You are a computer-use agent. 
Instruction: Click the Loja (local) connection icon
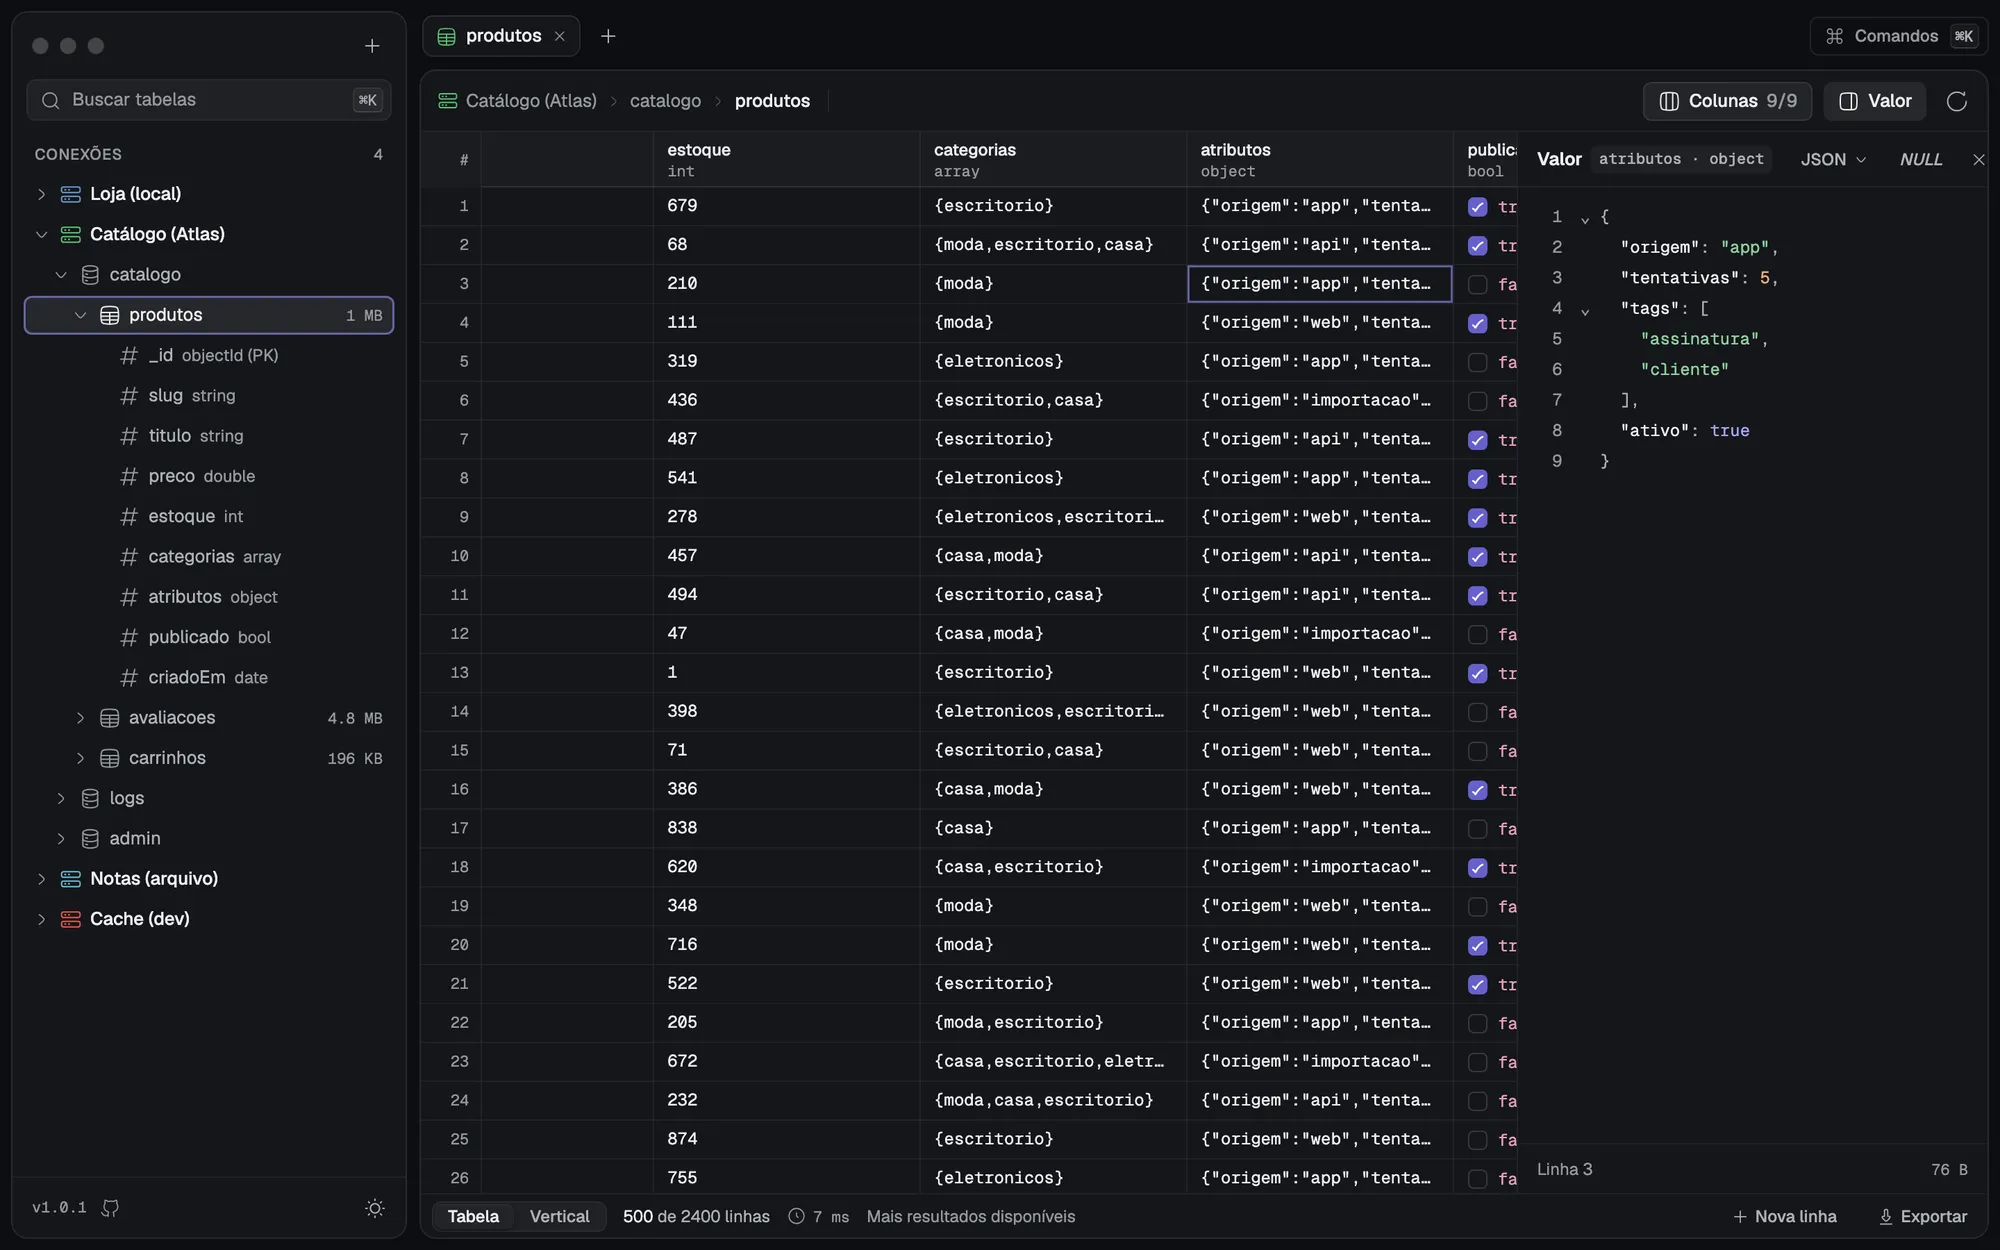tap(71, 194)
